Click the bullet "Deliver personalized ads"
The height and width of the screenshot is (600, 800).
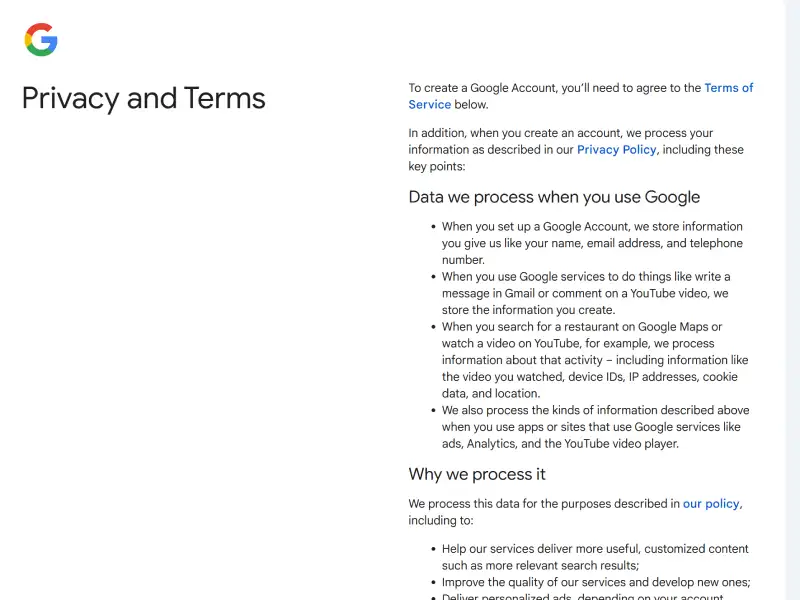point(582,597)
